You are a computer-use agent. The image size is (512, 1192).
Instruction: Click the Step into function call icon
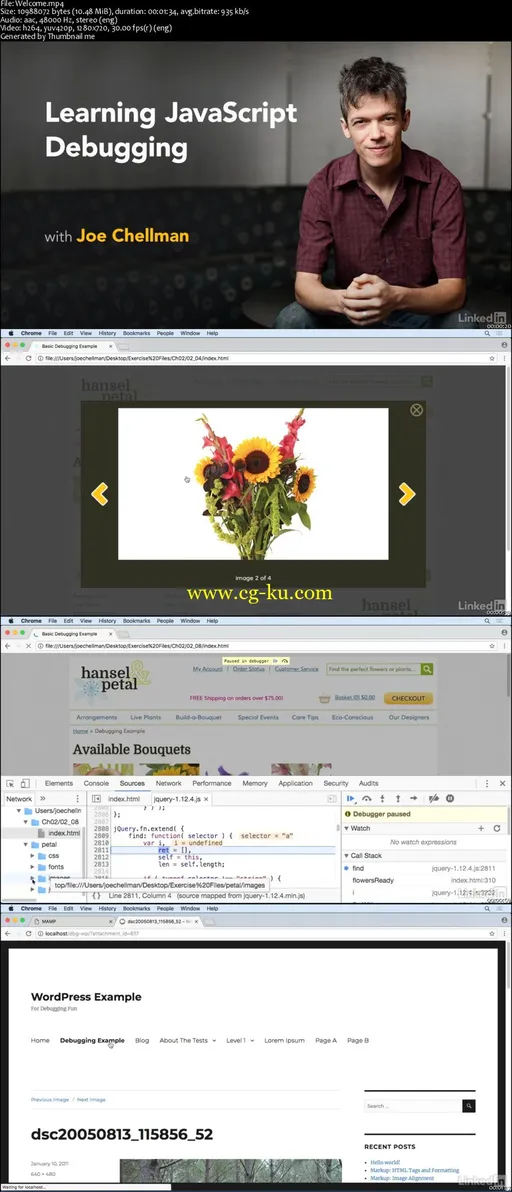pyautogui.click(x=382, y=799)
